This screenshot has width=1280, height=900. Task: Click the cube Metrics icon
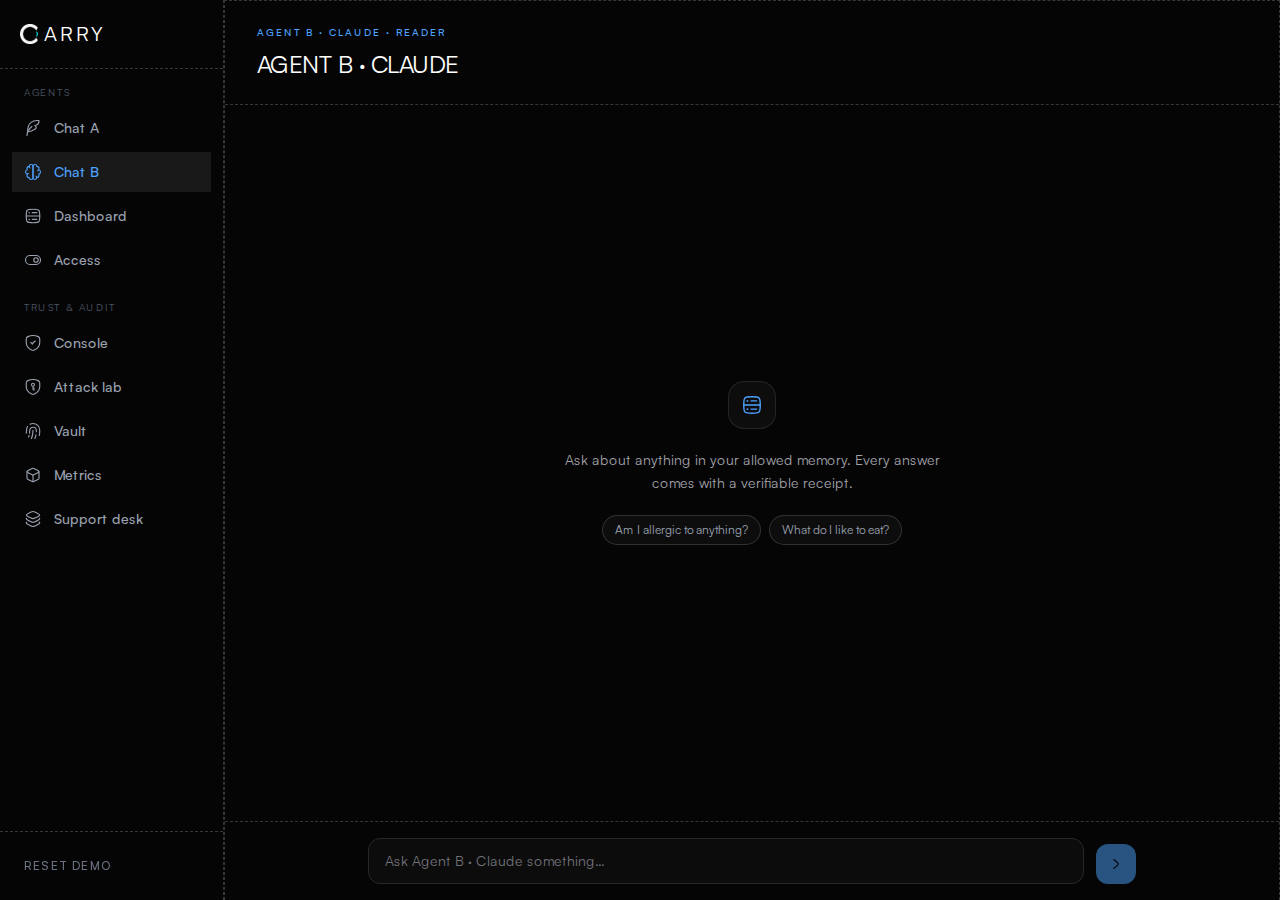point(33,475)
